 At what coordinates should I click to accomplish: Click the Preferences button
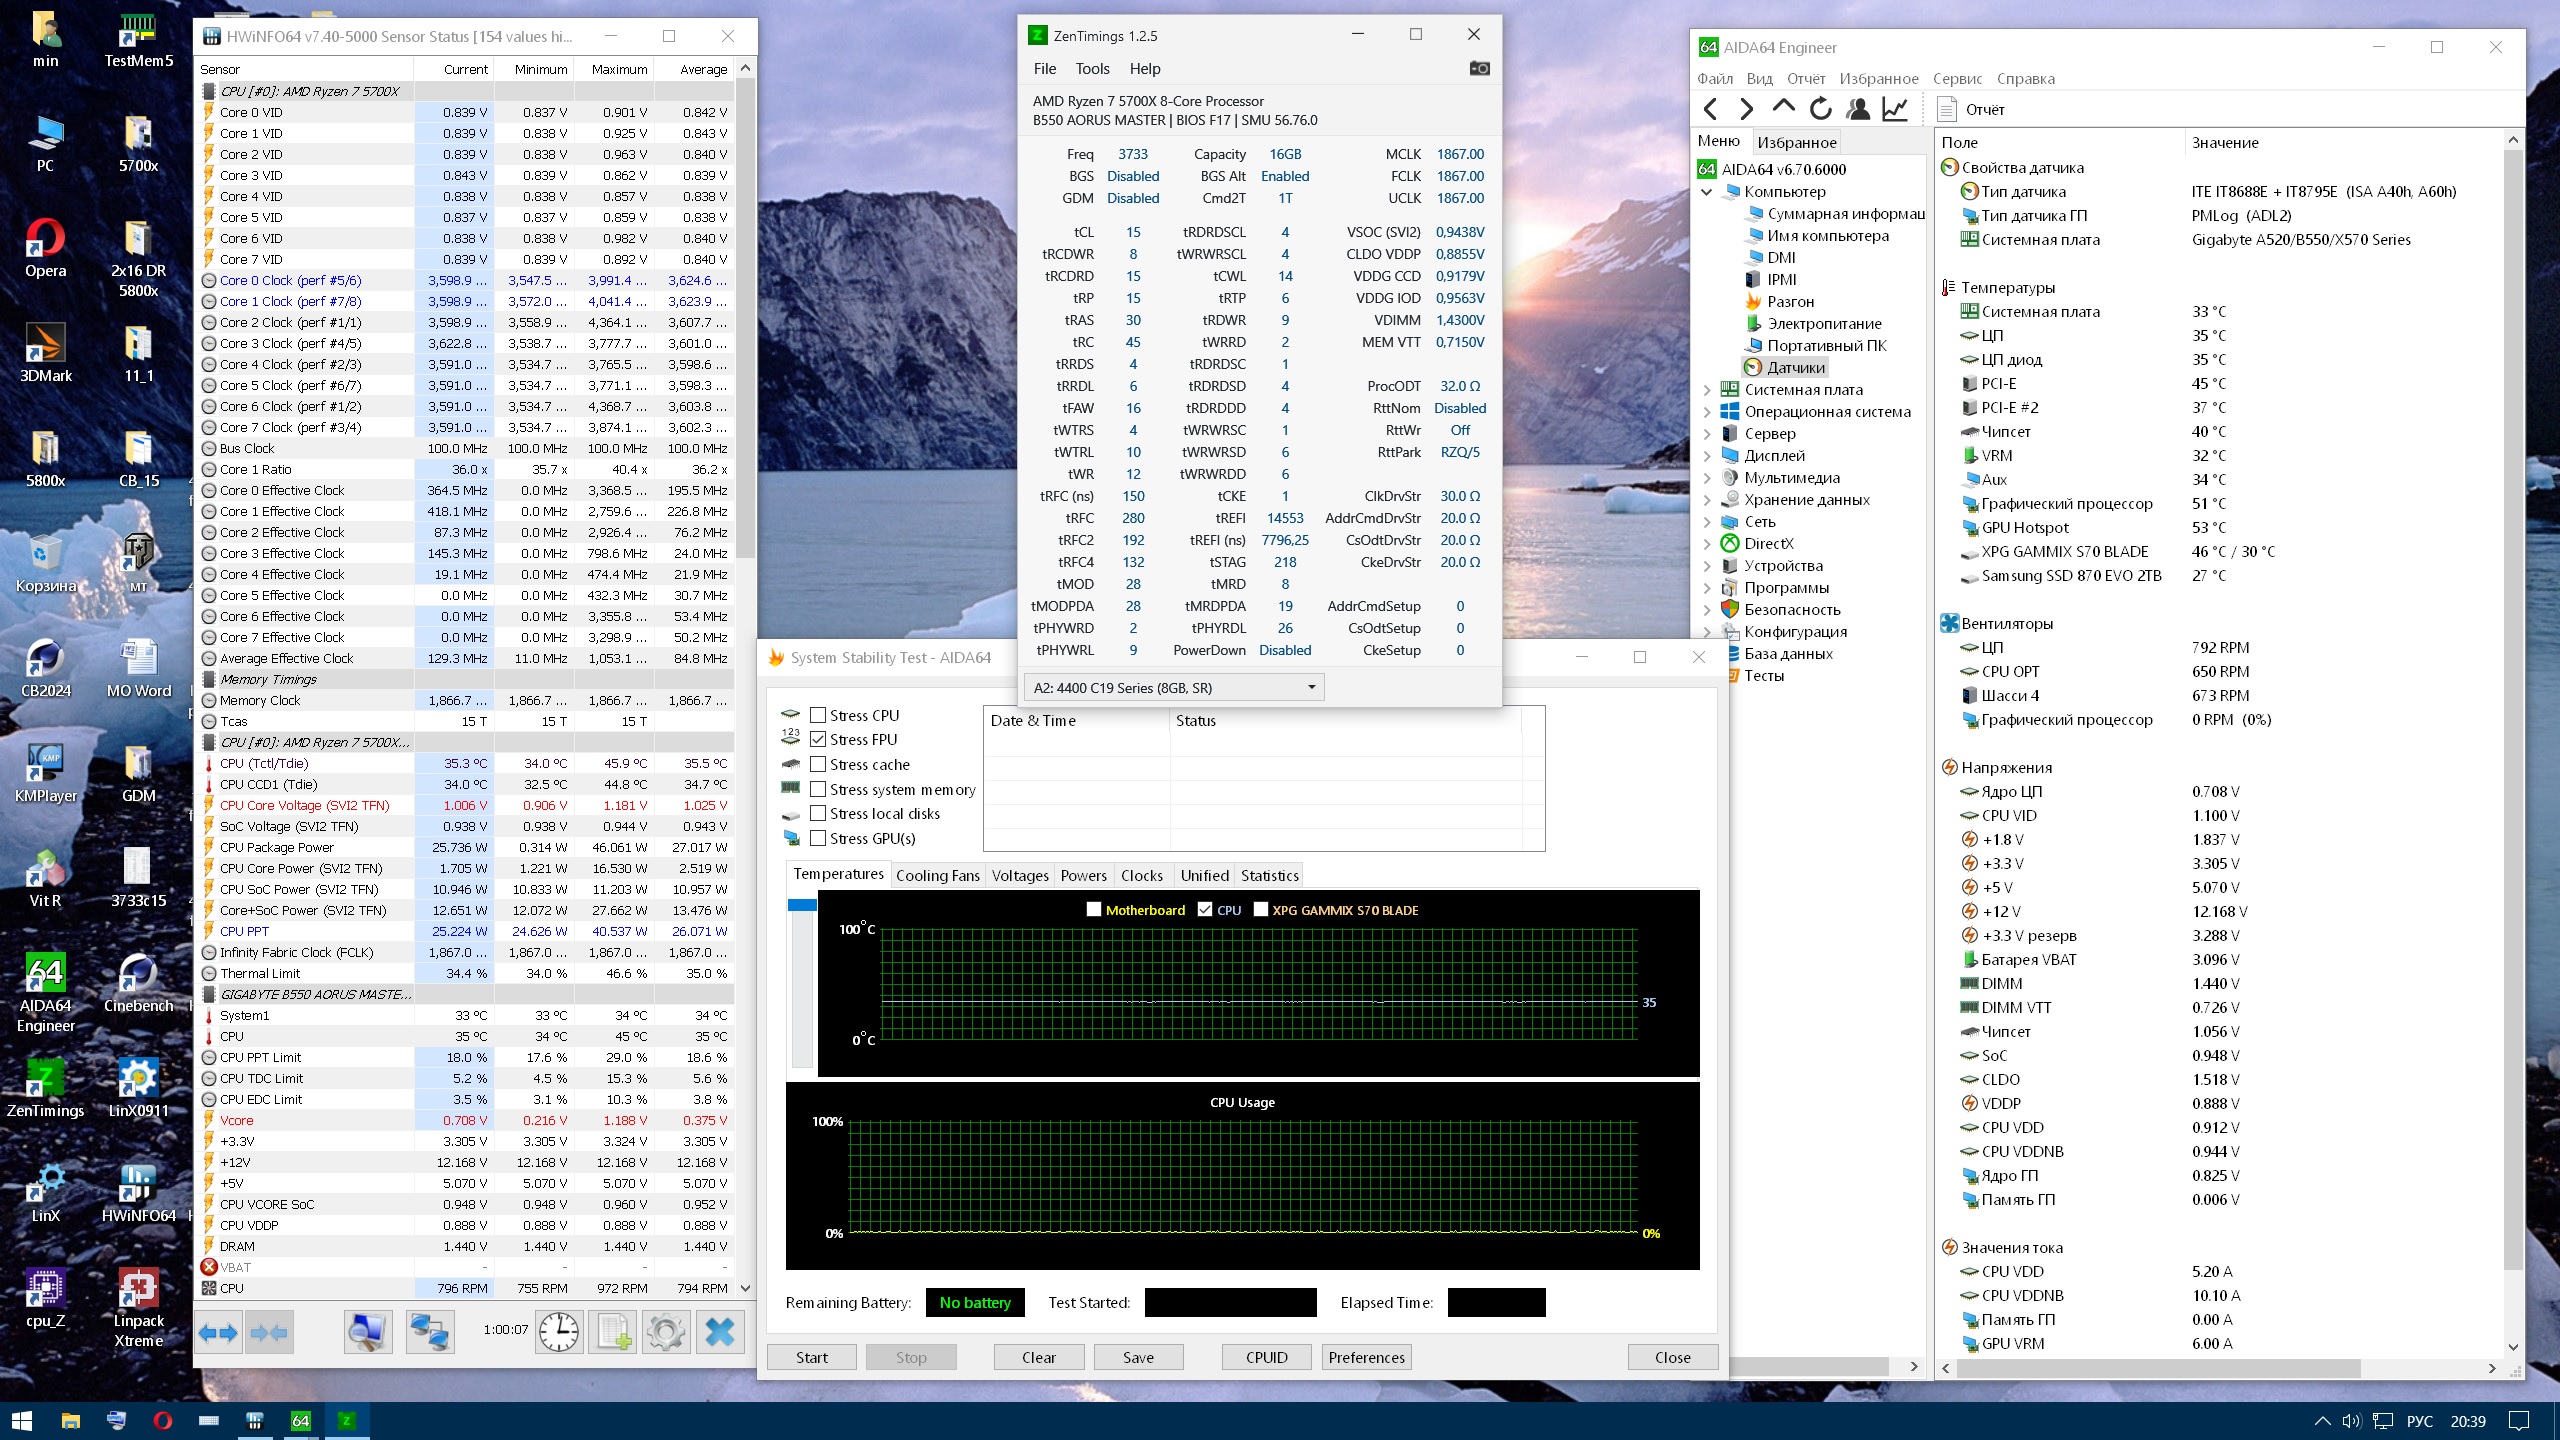click(1366, 1357)
